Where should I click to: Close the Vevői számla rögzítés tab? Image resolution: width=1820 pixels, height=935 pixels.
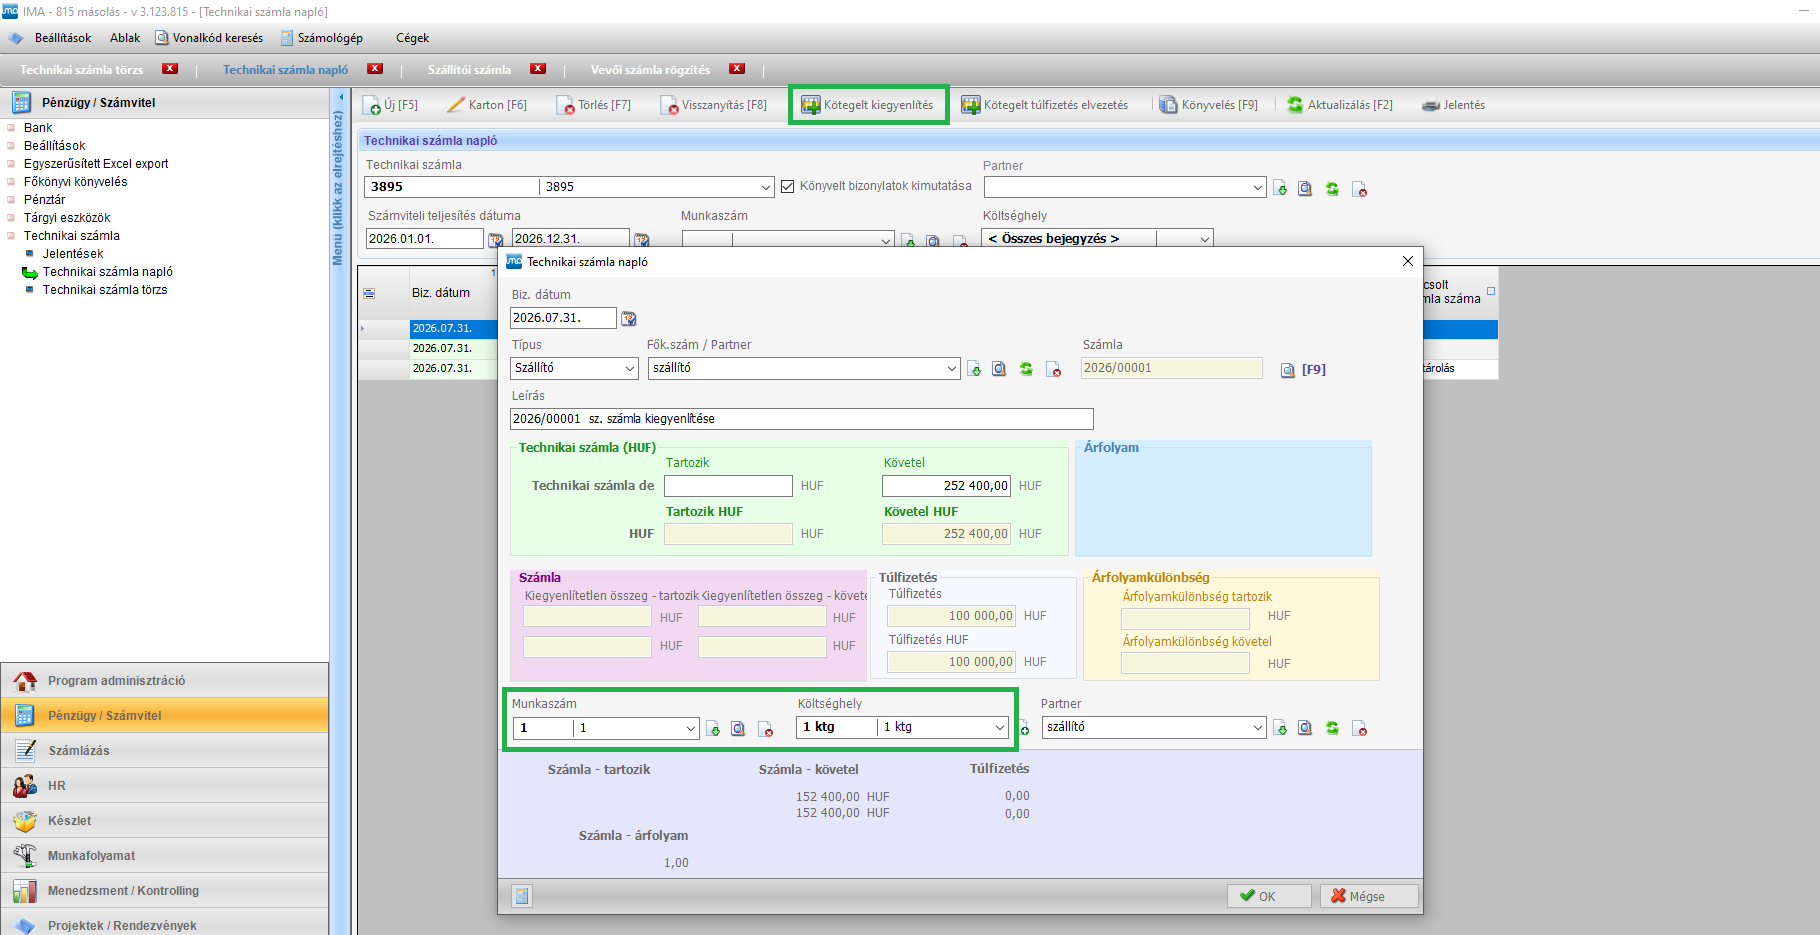click(737, 69)
